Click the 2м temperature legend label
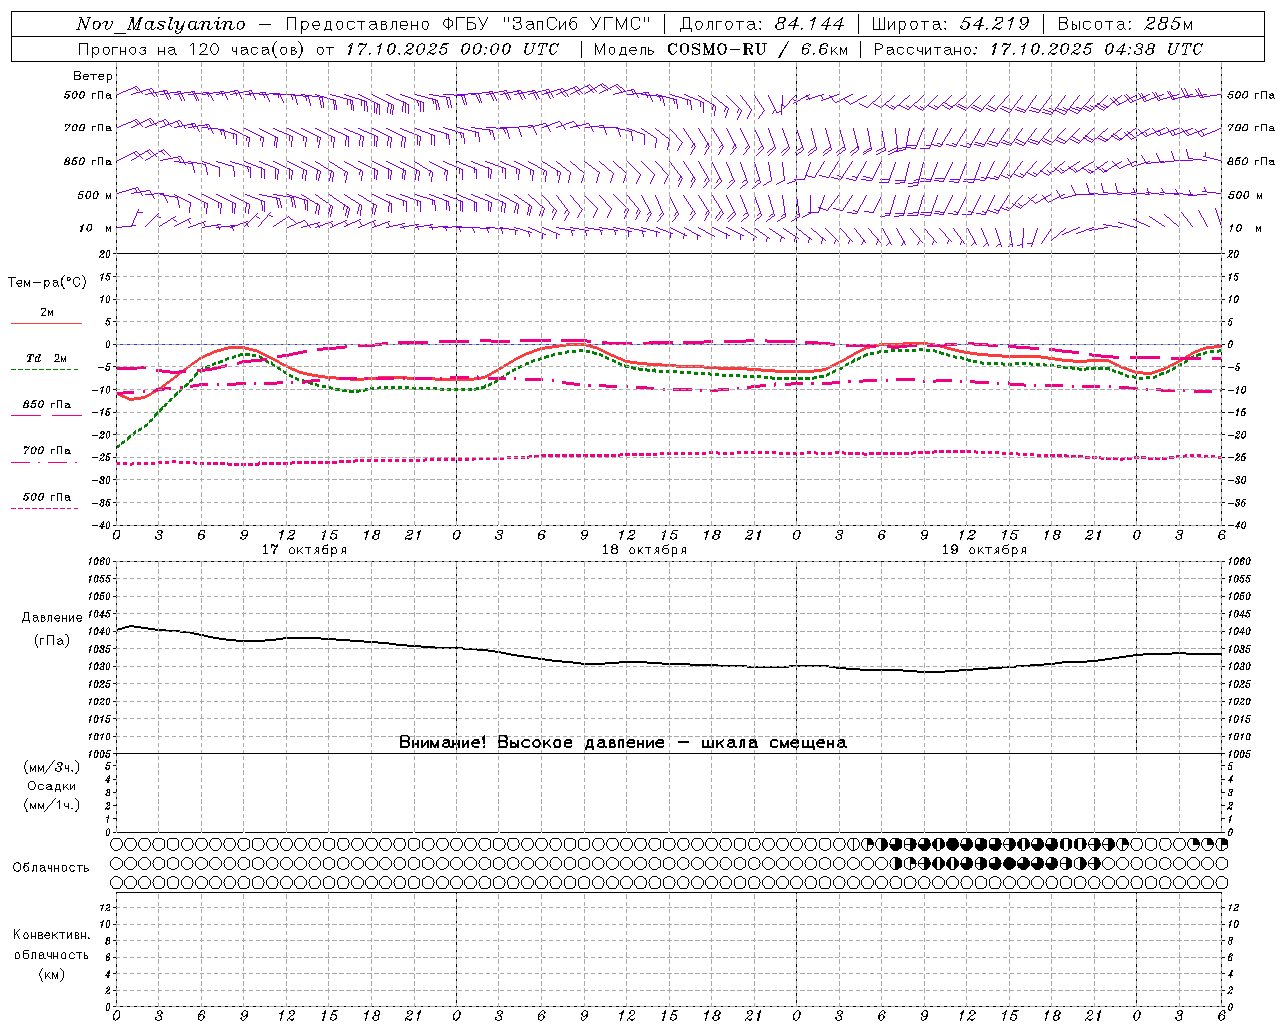 point(47,313)
